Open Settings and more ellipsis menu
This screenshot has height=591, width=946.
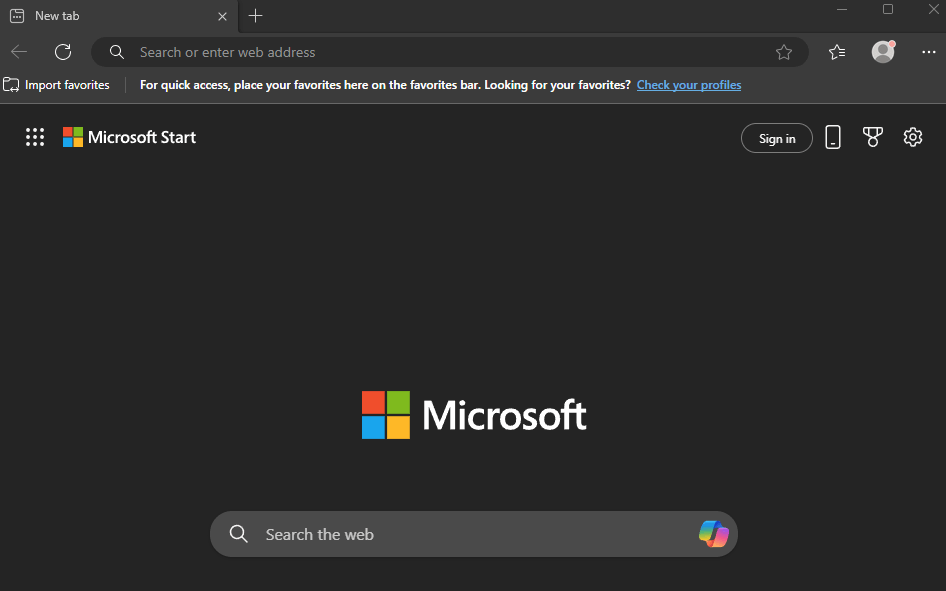pyautogui.click(x=929, y=52)
